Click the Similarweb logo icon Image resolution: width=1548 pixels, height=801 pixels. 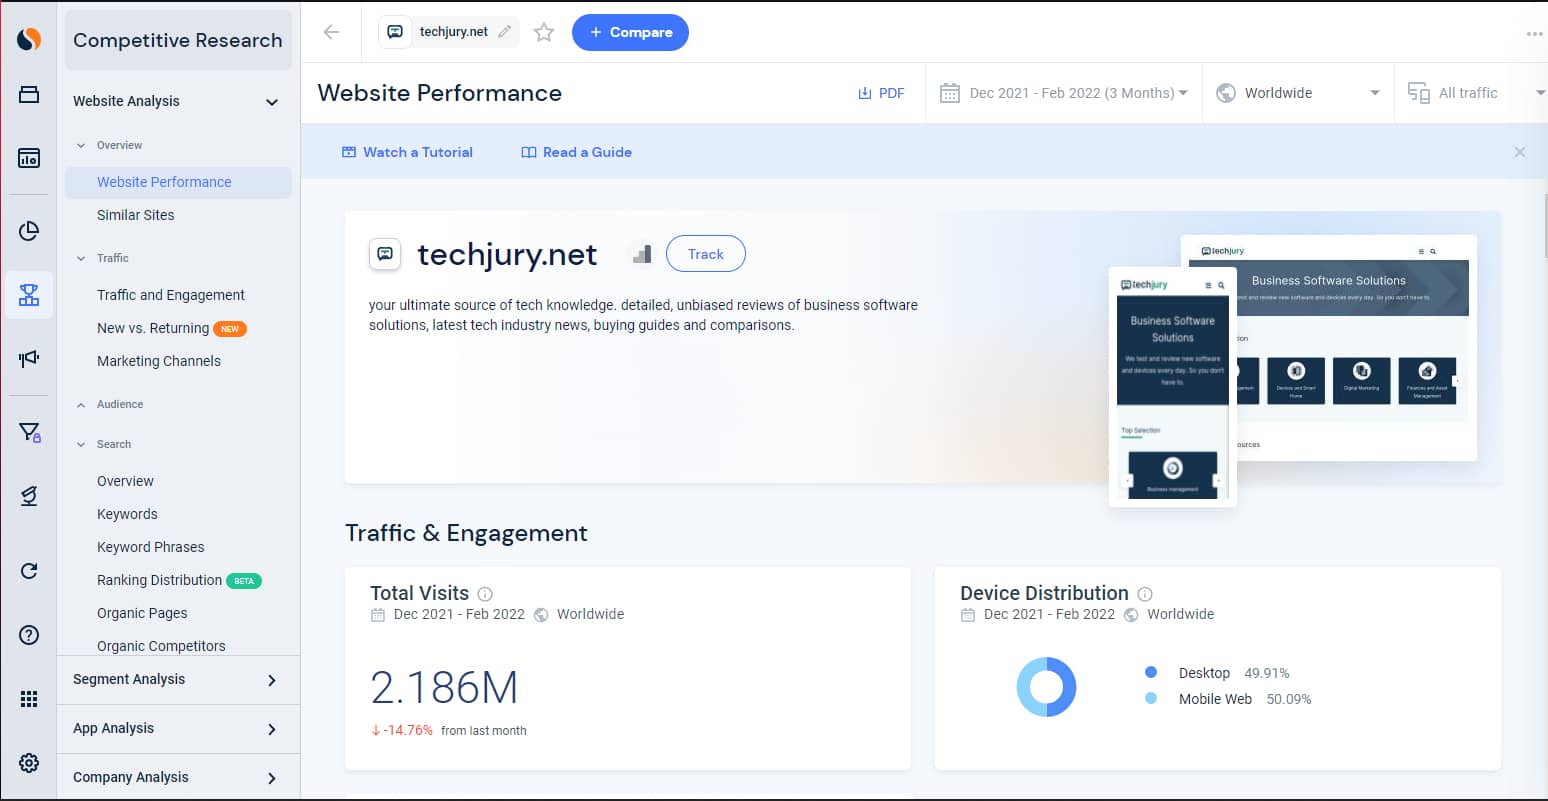pyautogui.click(x=29, y=39)
